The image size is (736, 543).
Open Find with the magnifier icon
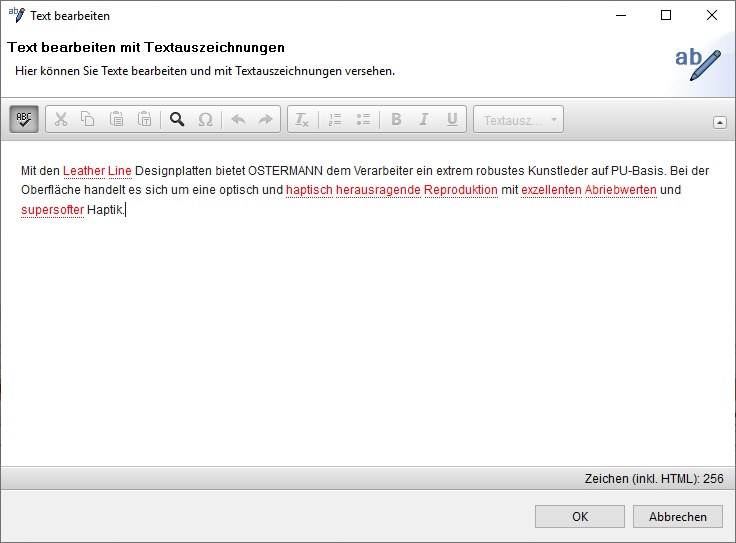[177, 120]
